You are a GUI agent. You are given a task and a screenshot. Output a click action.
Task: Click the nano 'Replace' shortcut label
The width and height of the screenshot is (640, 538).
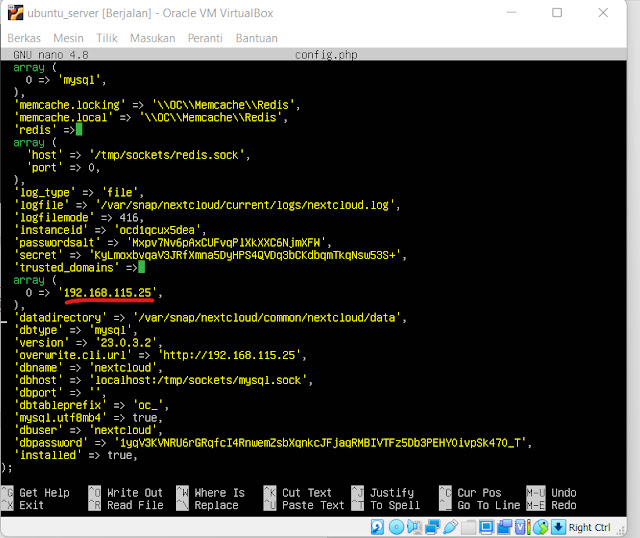[216, 505]
